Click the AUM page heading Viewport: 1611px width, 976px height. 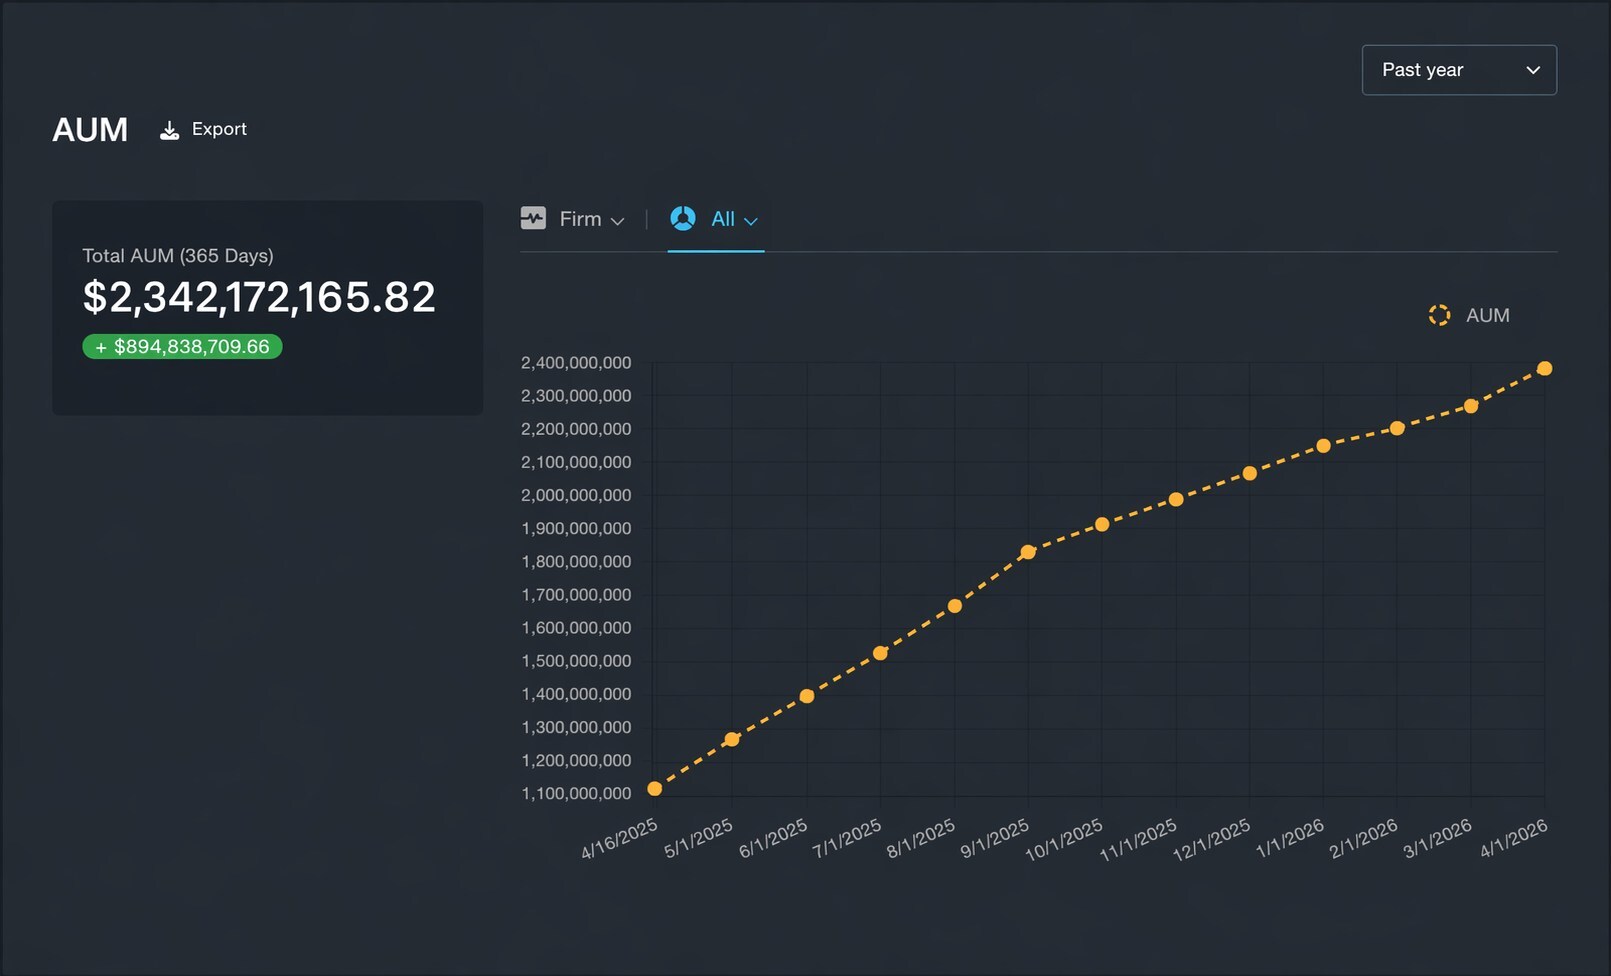coord(90,130)
